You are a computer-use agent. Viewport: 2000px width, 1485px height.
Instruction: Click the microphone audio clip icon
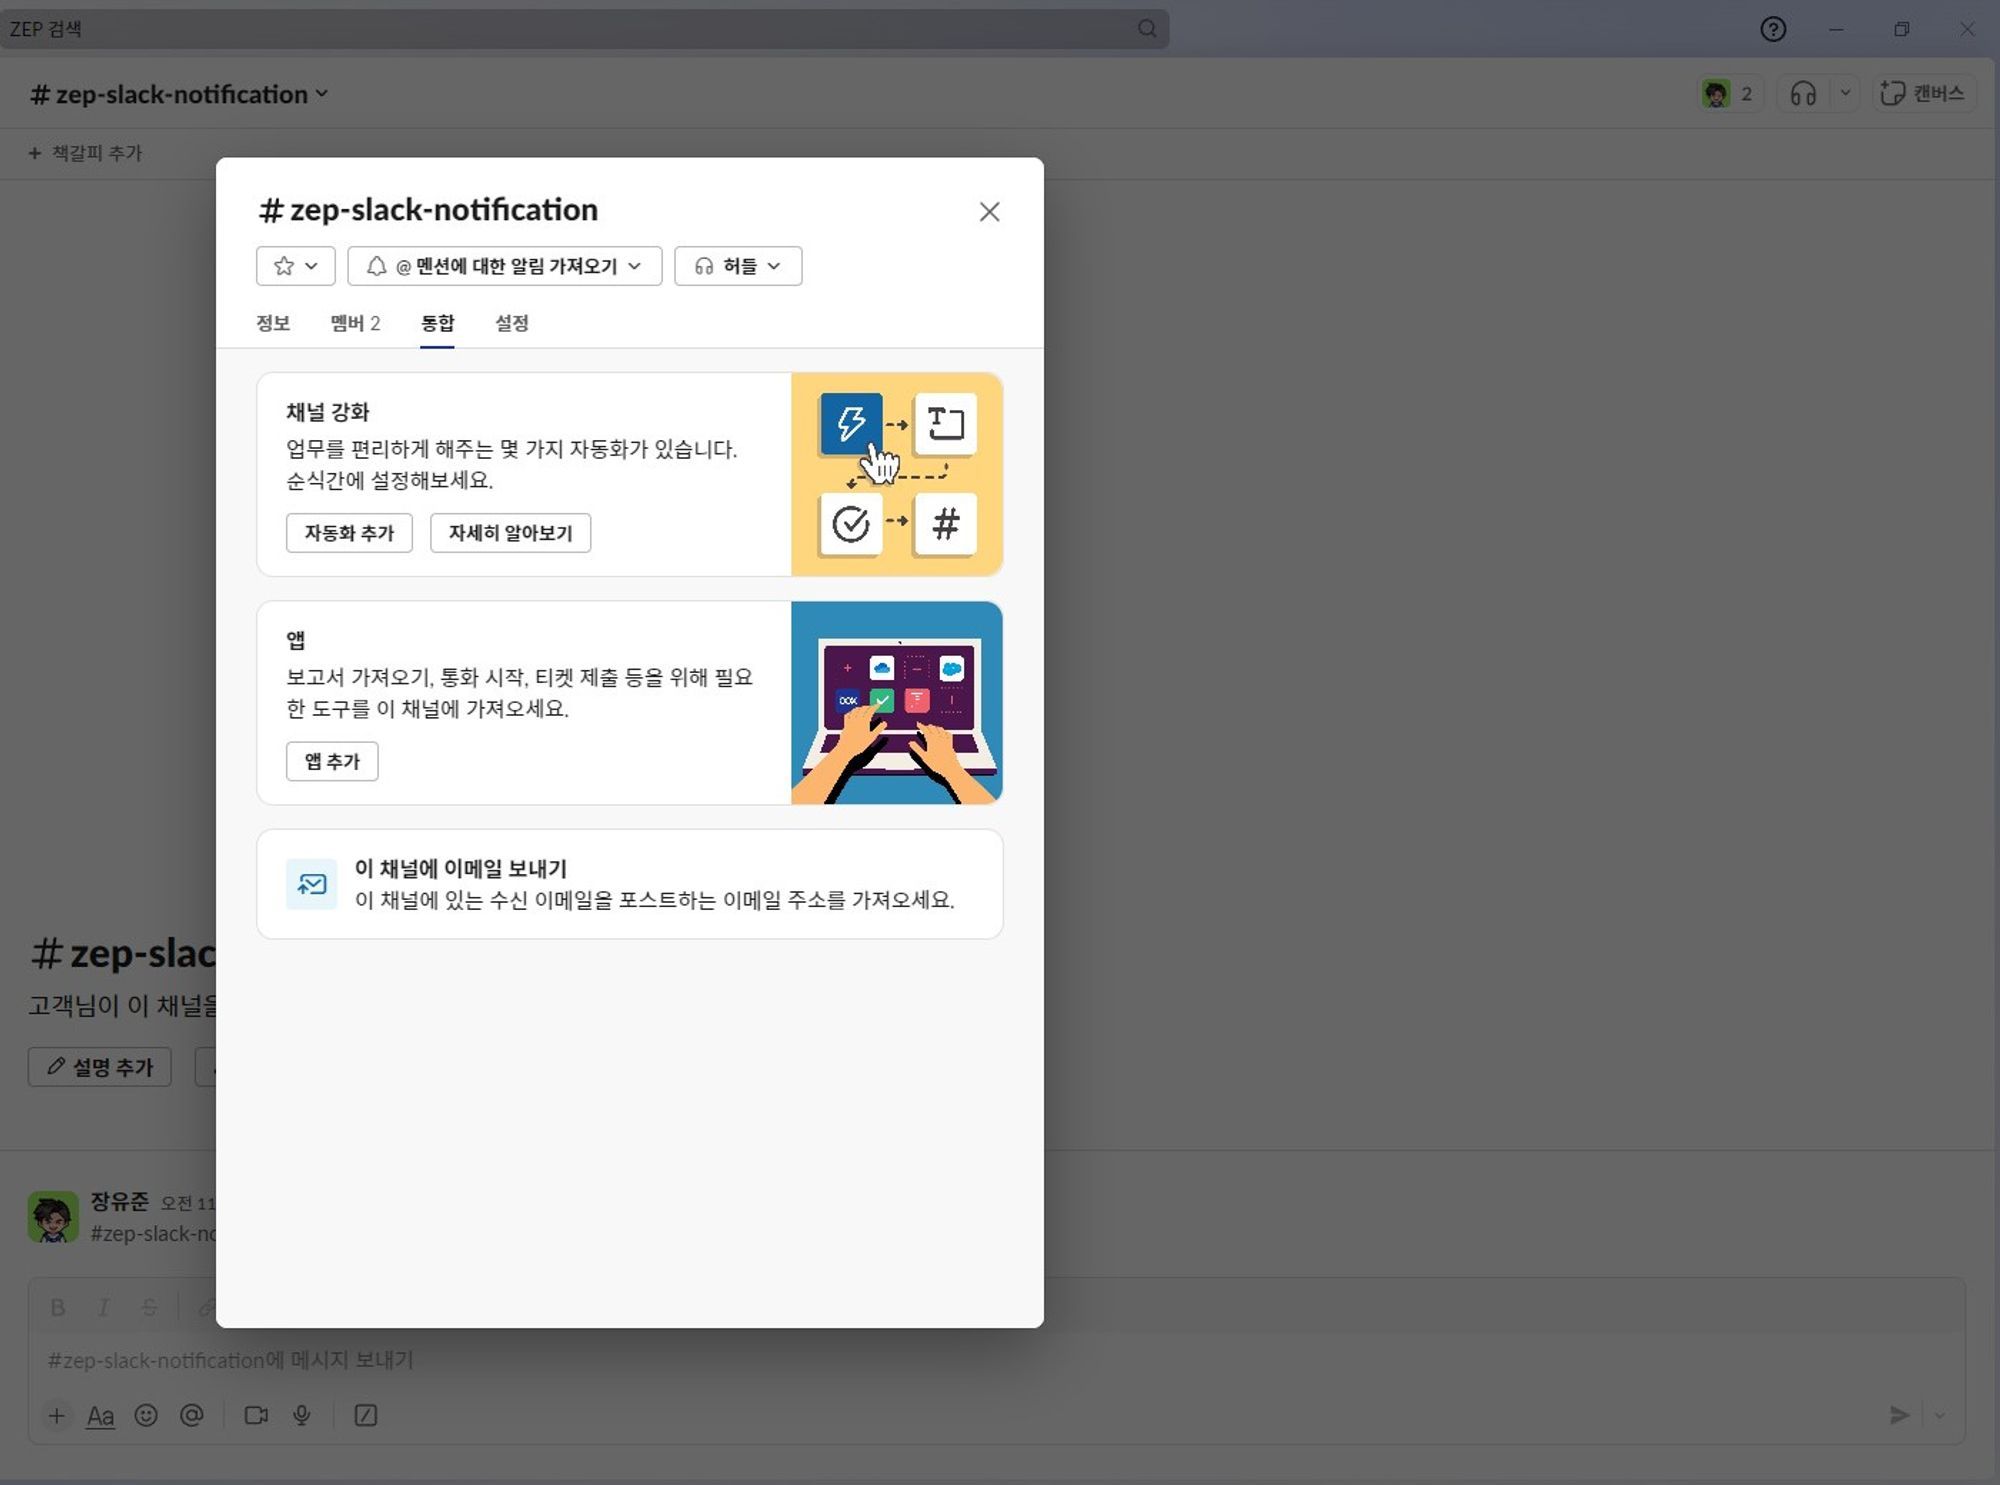301,1415
